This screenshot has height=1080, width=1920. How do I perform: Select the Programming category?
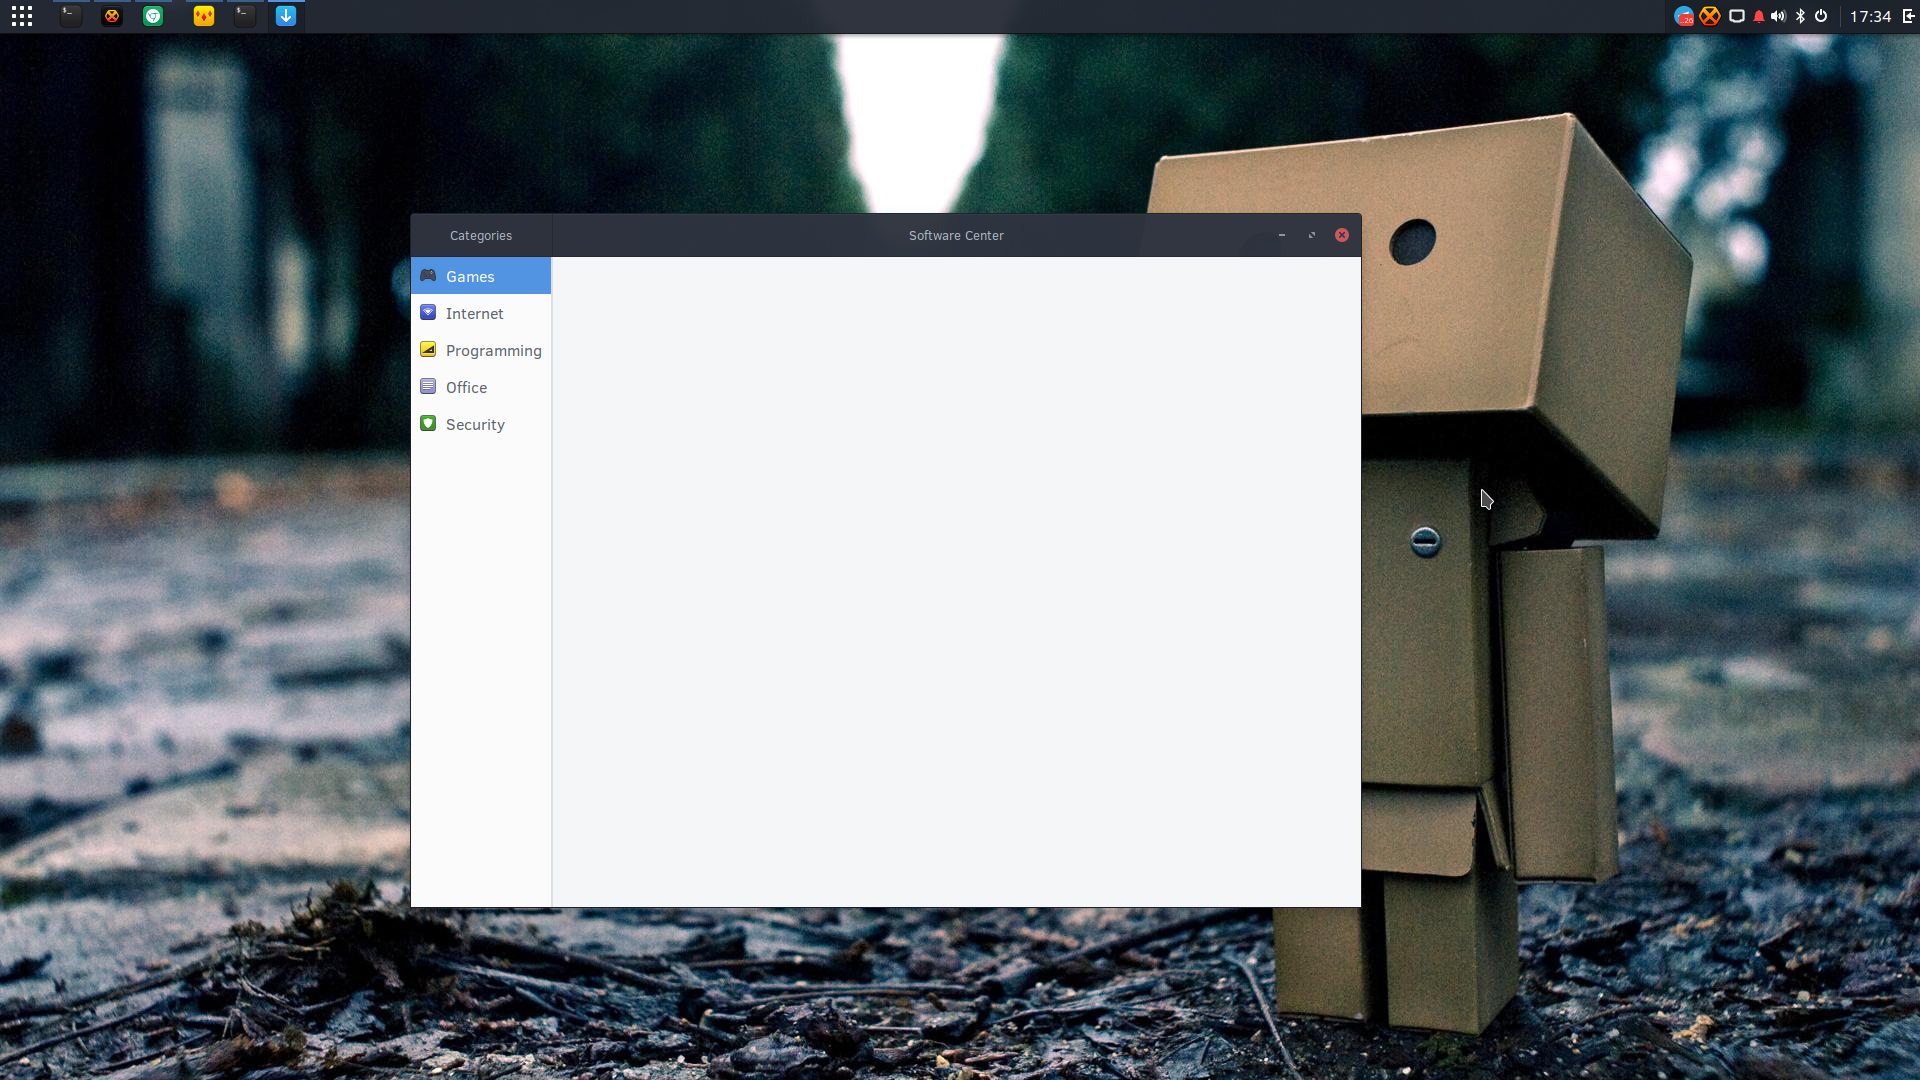(481, 350)
